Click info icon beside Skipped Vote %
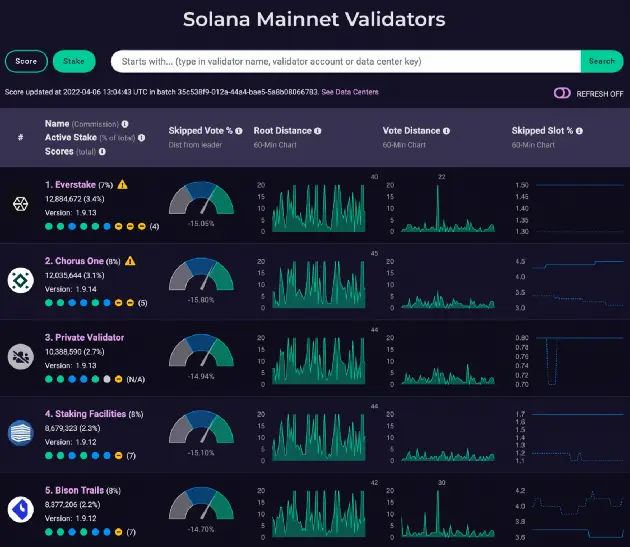 click(239, 131)
